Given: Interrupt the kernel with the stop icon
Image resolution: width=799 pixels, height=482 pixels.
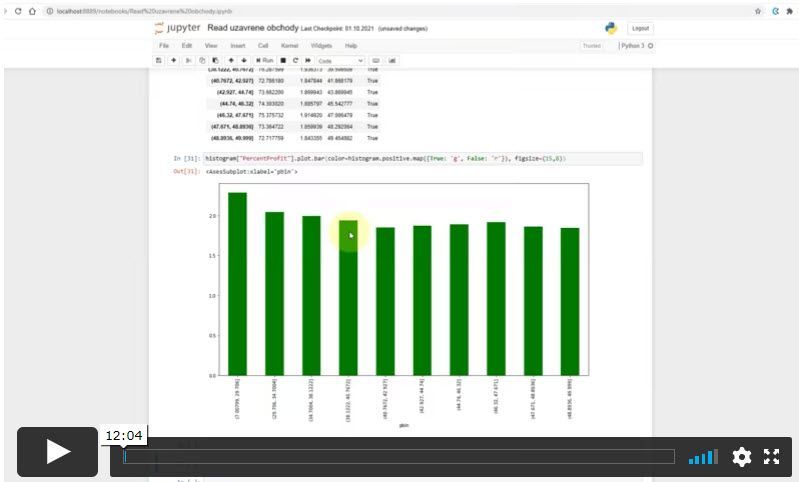Looking at the screenshot, I should [x=283, y=61].
